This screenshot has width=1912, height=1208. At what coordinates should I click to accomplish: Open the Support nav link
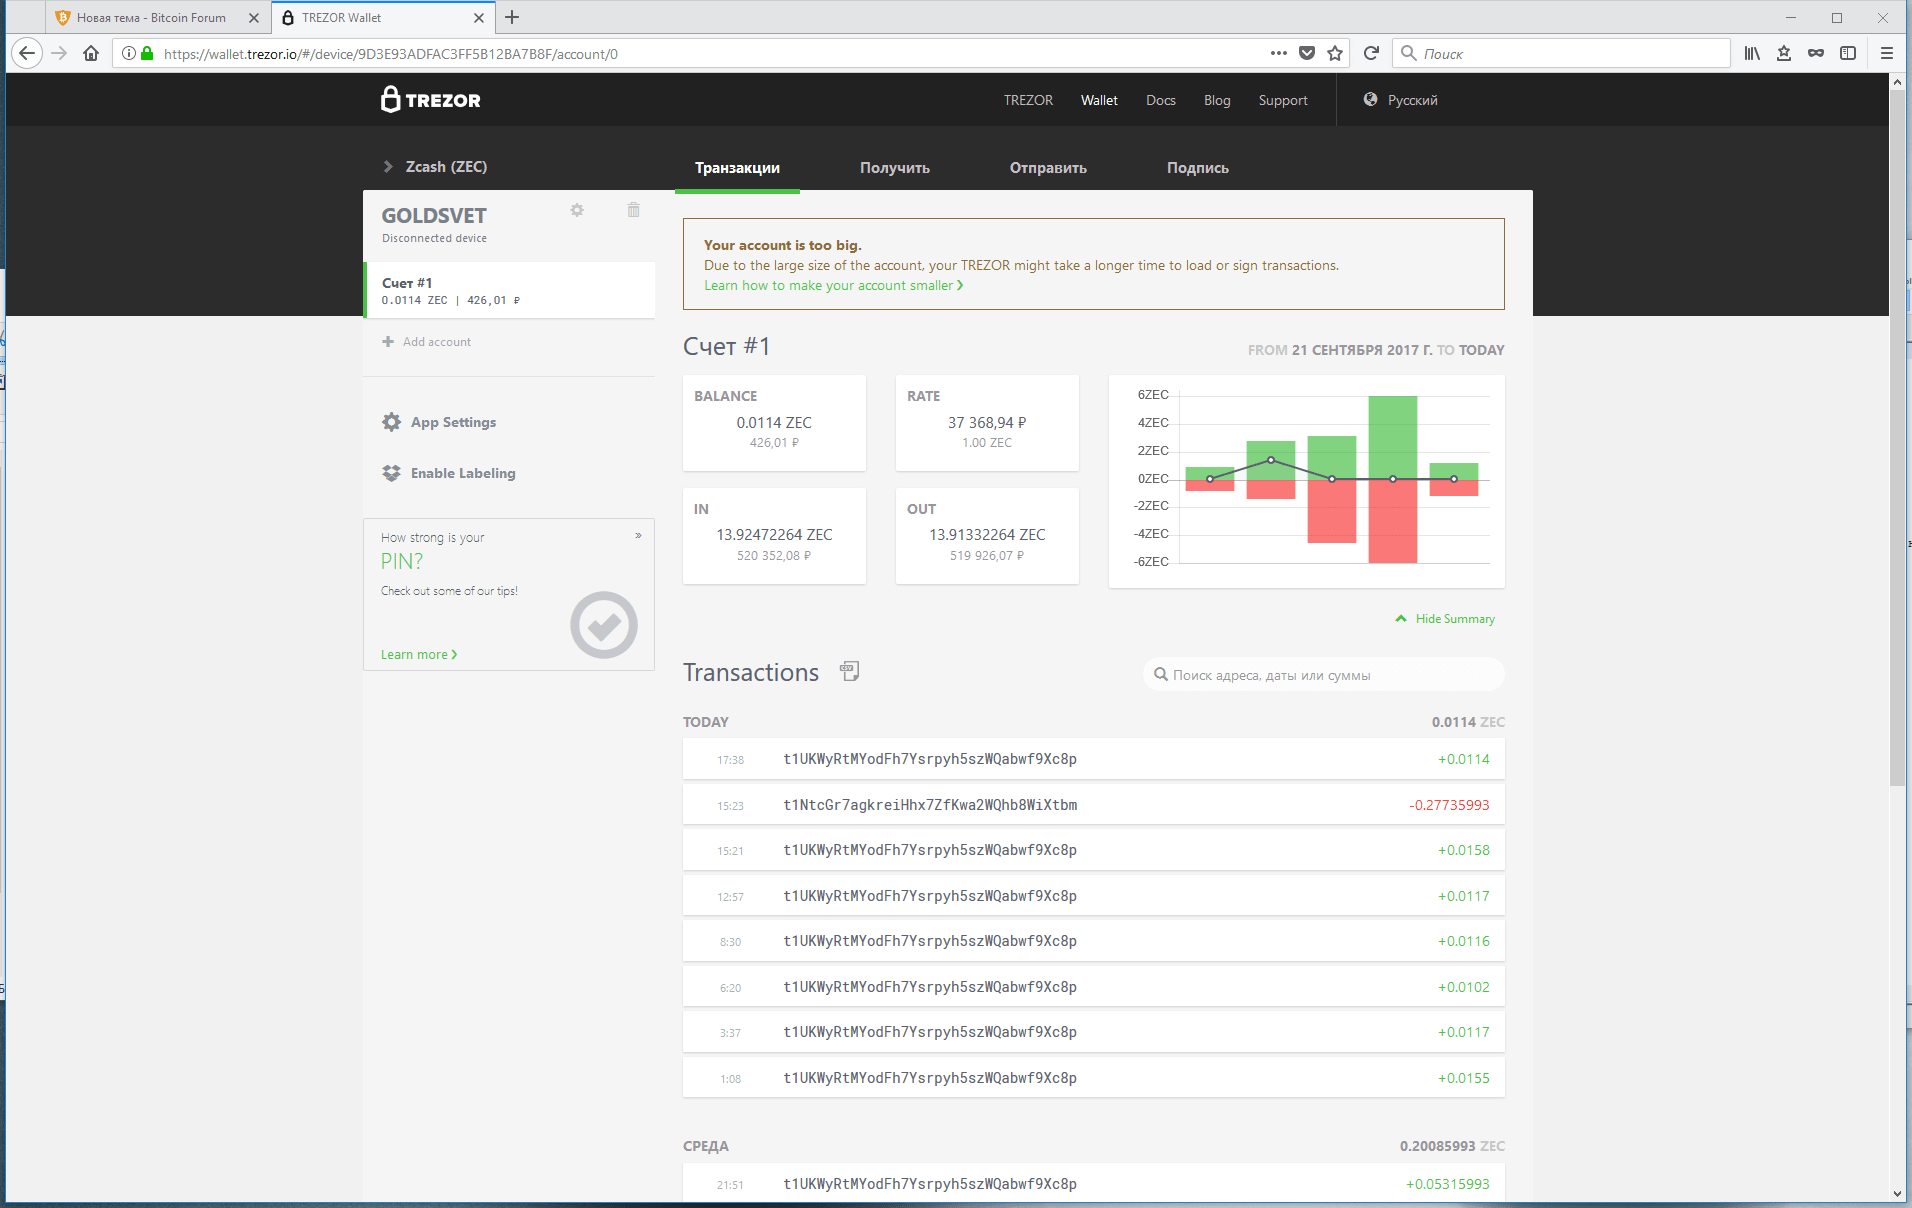click(x=1283, y=100)
